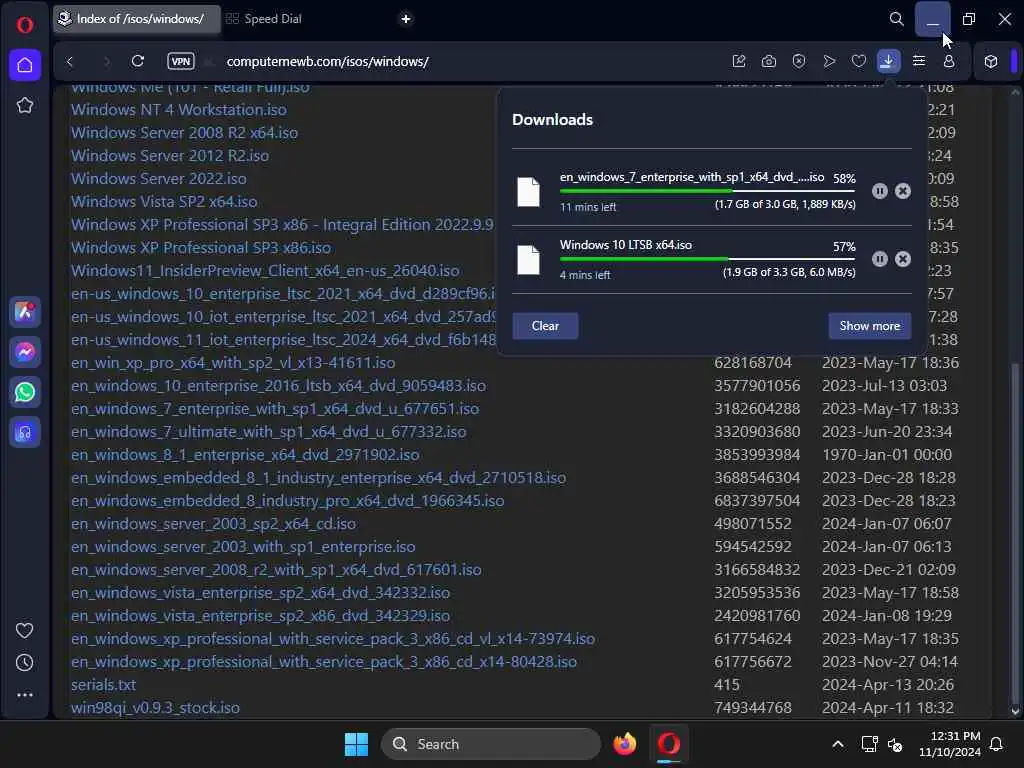1024x768 pixels.
Task: Open Windows11_InsiderPreview_Client_x64 iso link
Action: pos(265,270)
